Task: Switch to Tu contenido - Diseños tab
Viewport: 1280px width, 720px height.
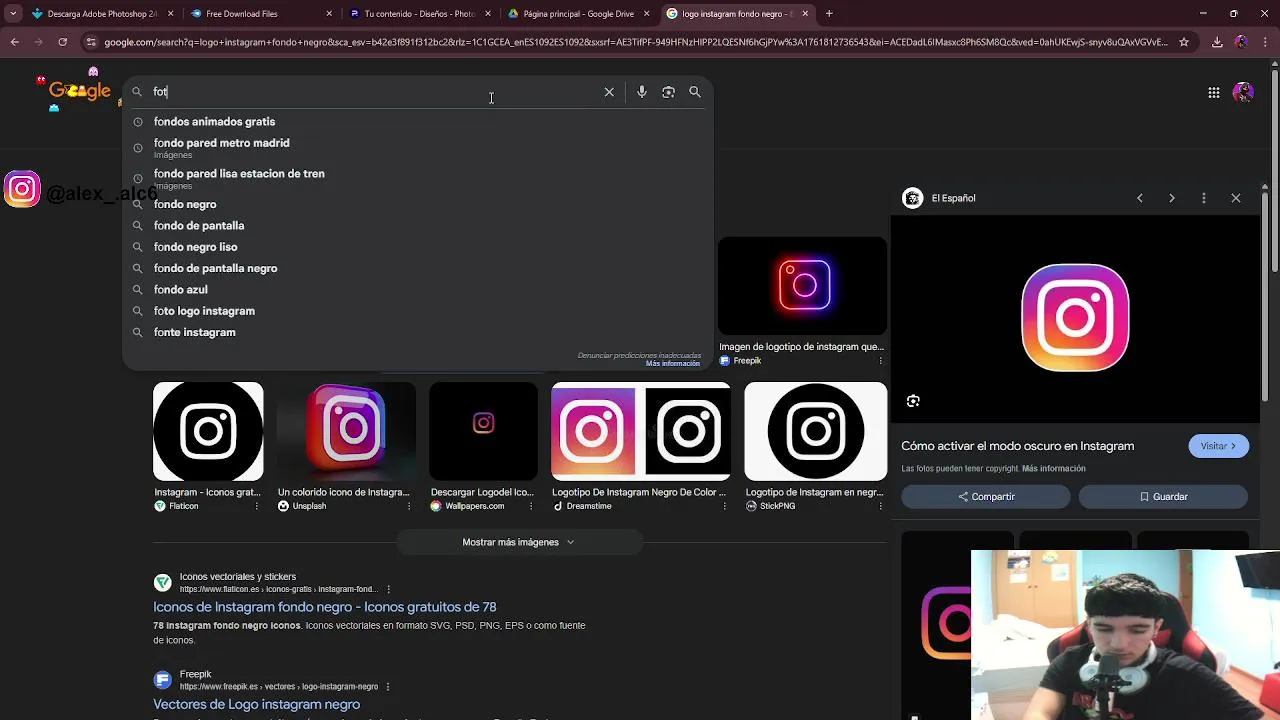Action: click(418, 14)
